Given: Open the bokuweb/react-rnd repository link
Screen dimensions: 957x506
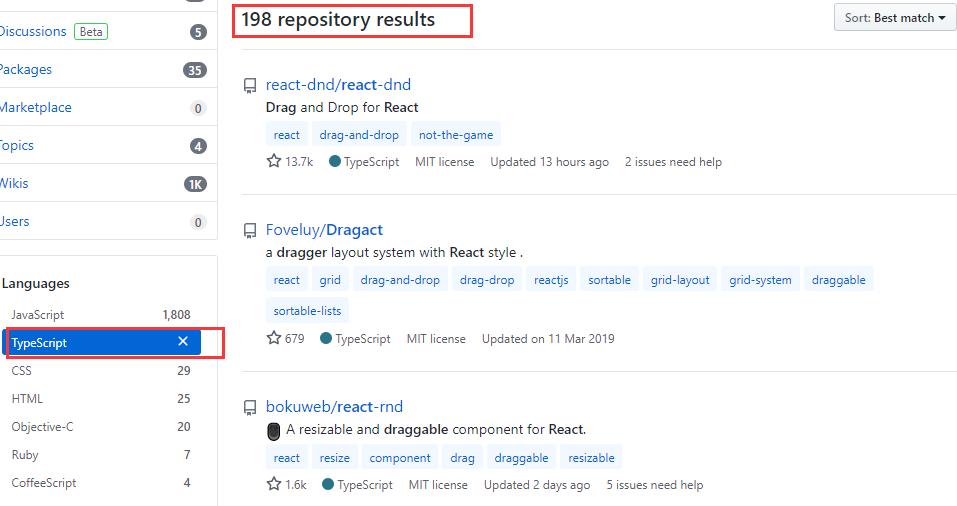Looking at the screenshot, I should pos(334,407).
